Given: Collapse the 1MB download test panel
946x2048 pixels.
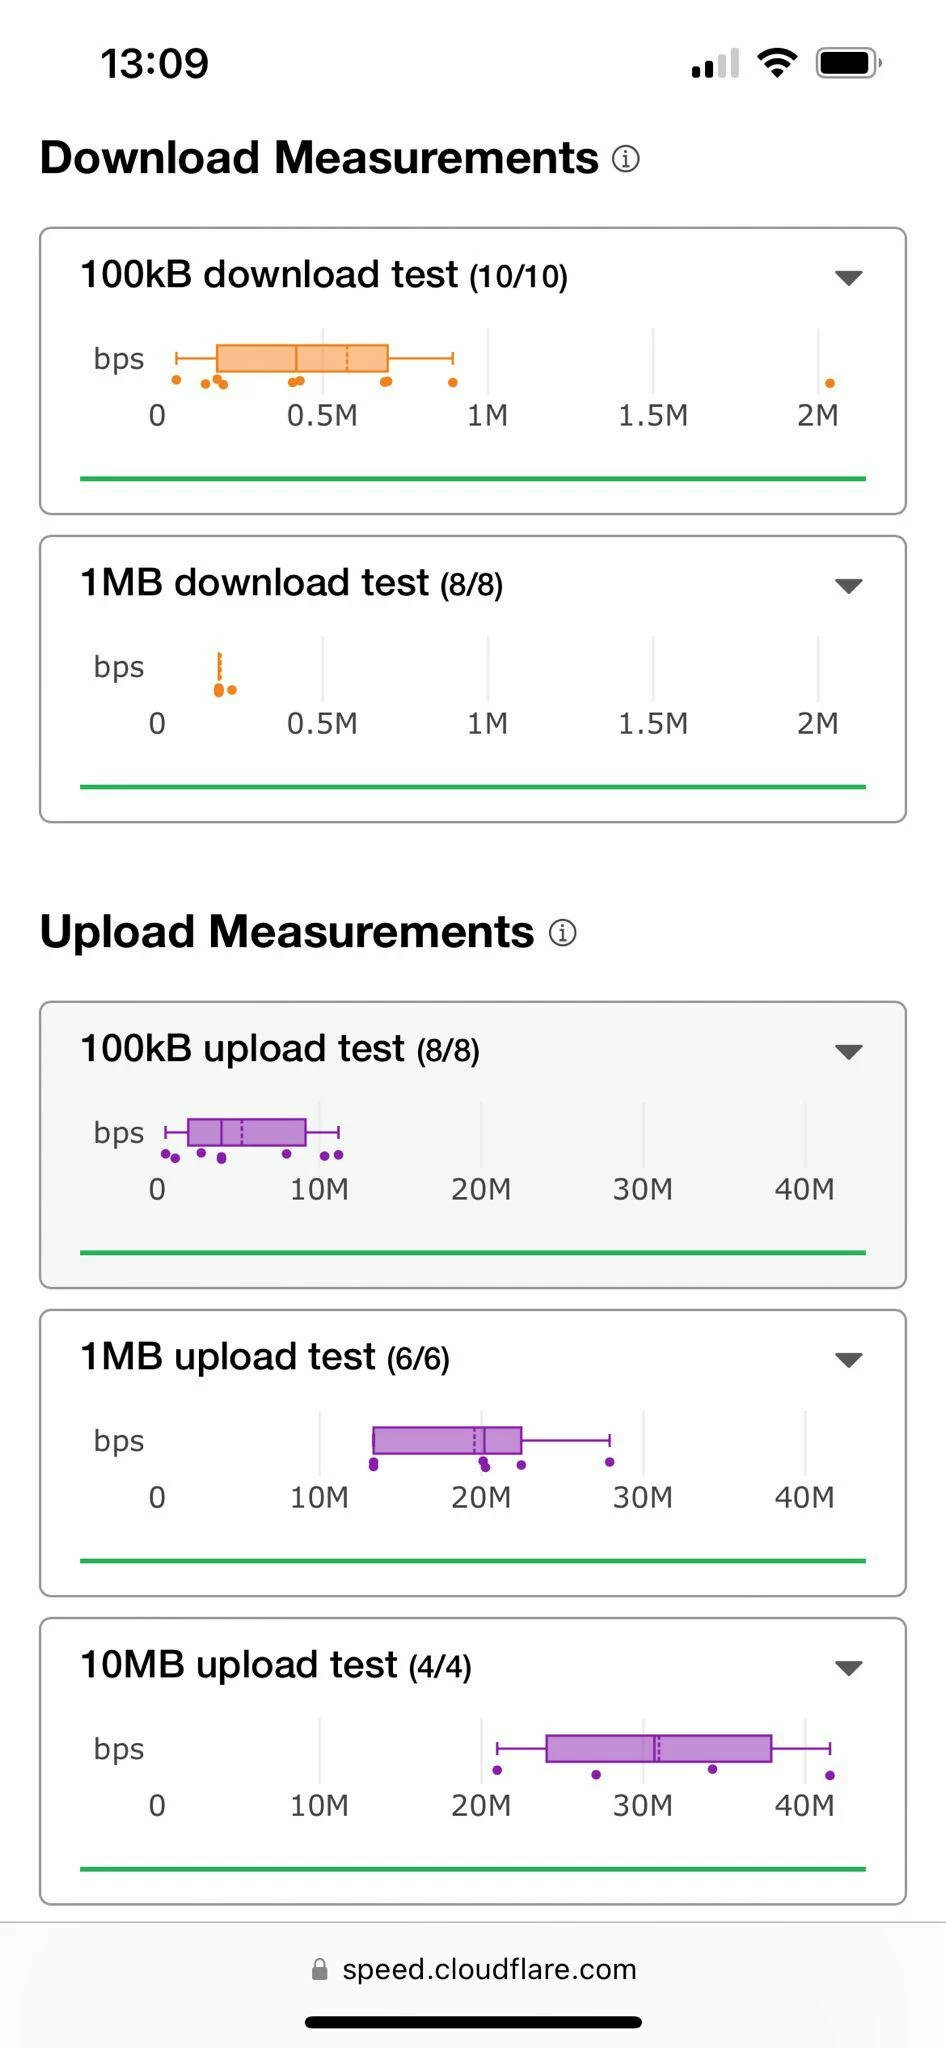Looking at the screenshot, I should (x=848, y=586).
